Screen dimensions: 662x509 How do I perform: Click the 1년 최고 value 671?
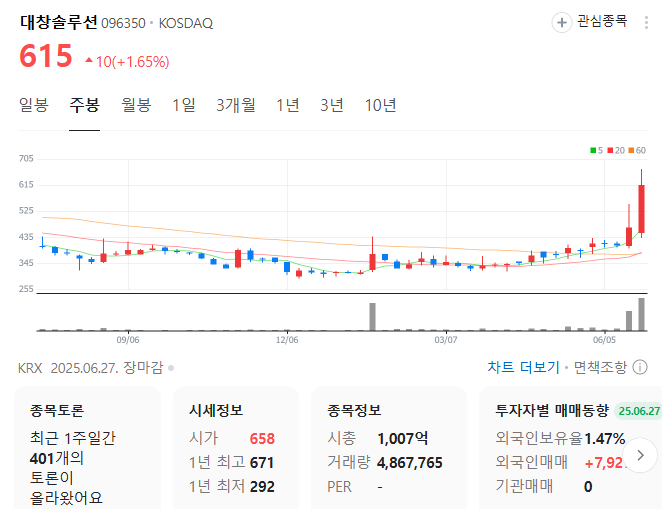click(x=262, y=463)
